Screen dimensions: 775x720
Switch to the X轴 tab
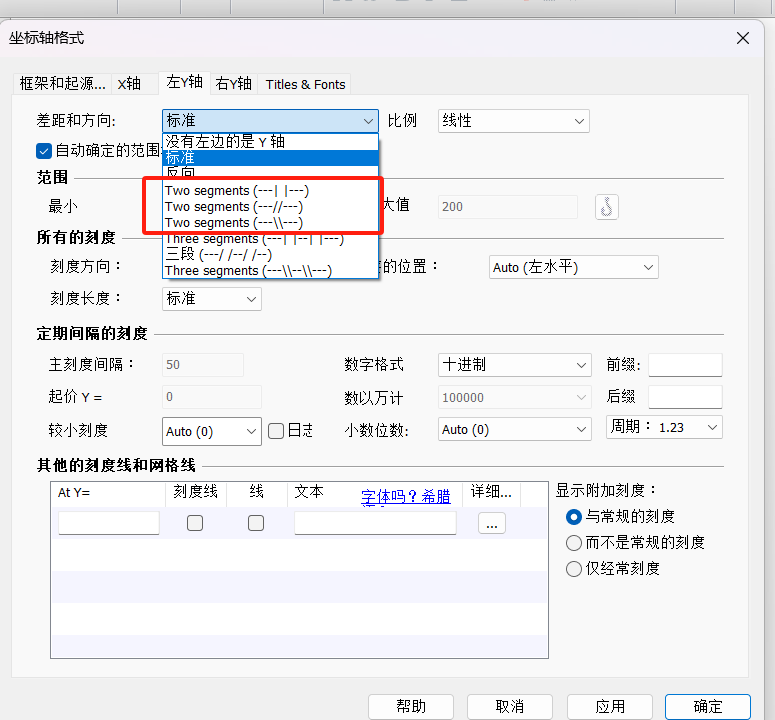coord(129,84)
